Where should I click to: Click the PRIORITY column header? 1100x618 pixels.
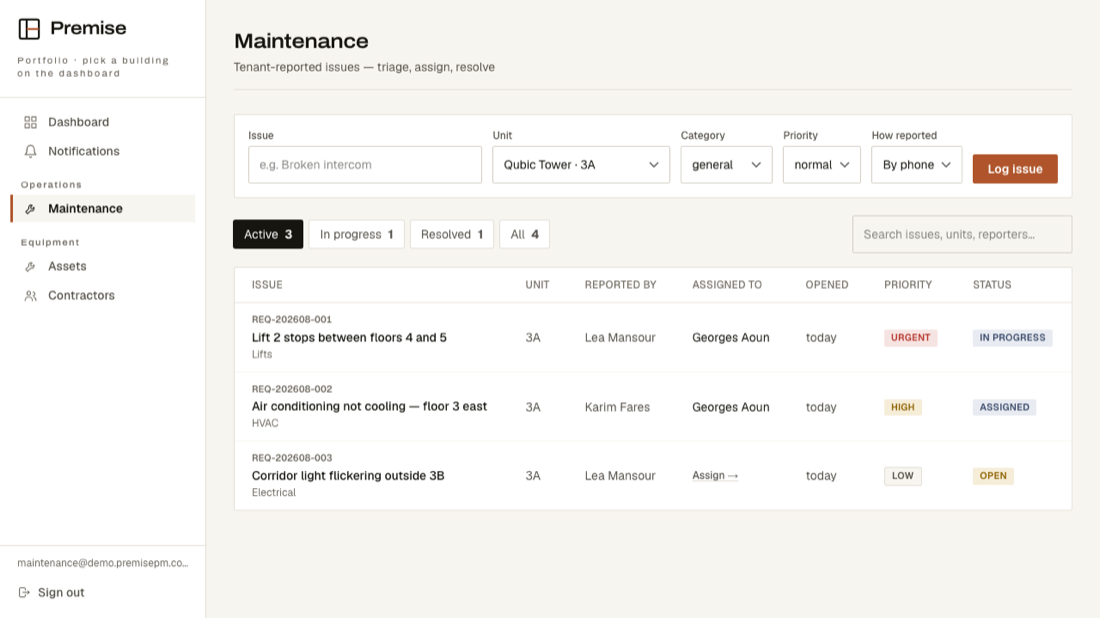(908, 285)
